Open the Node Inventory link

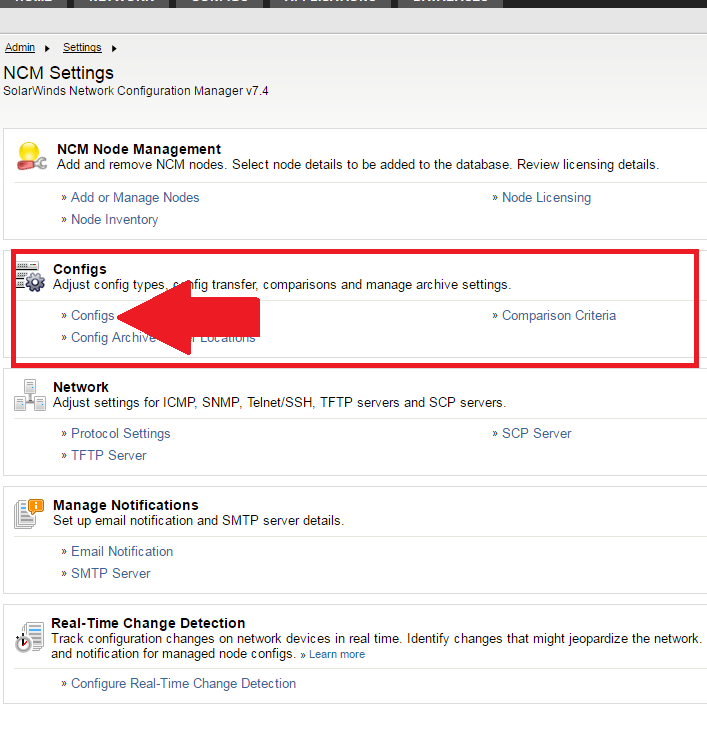pos(114,219)
